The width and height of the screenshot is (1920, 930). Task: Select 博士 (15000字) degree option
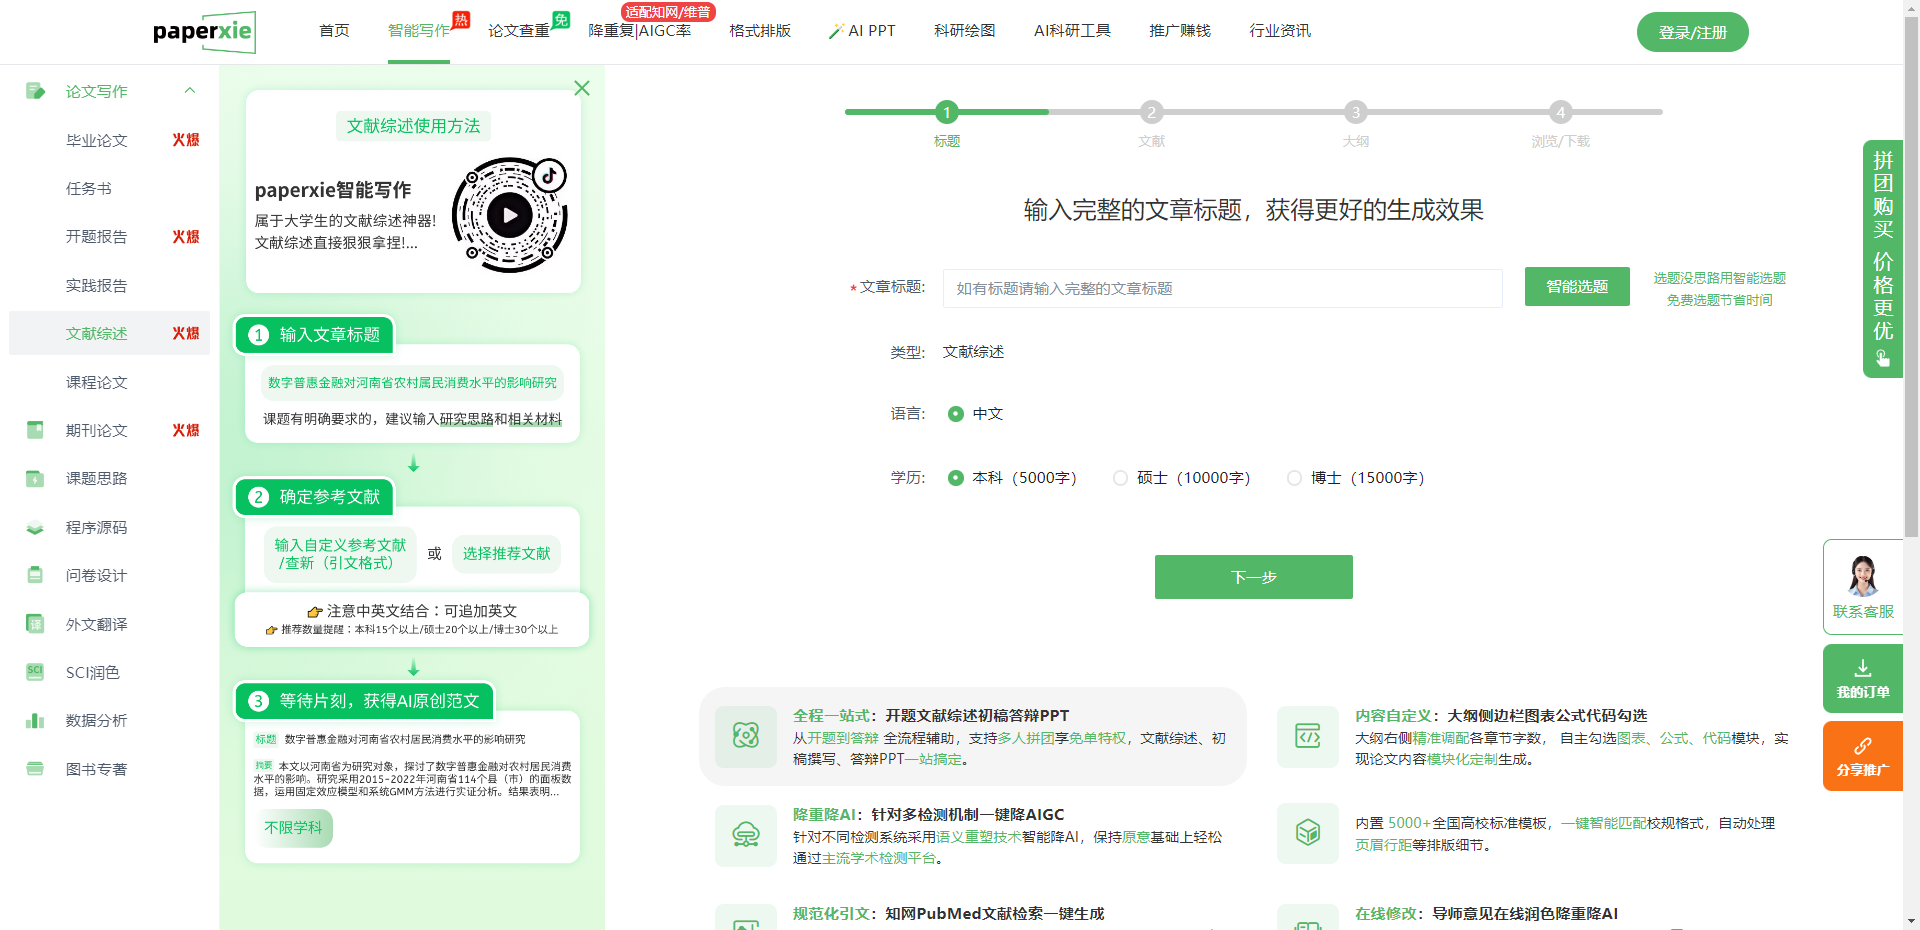(1294, 478)
